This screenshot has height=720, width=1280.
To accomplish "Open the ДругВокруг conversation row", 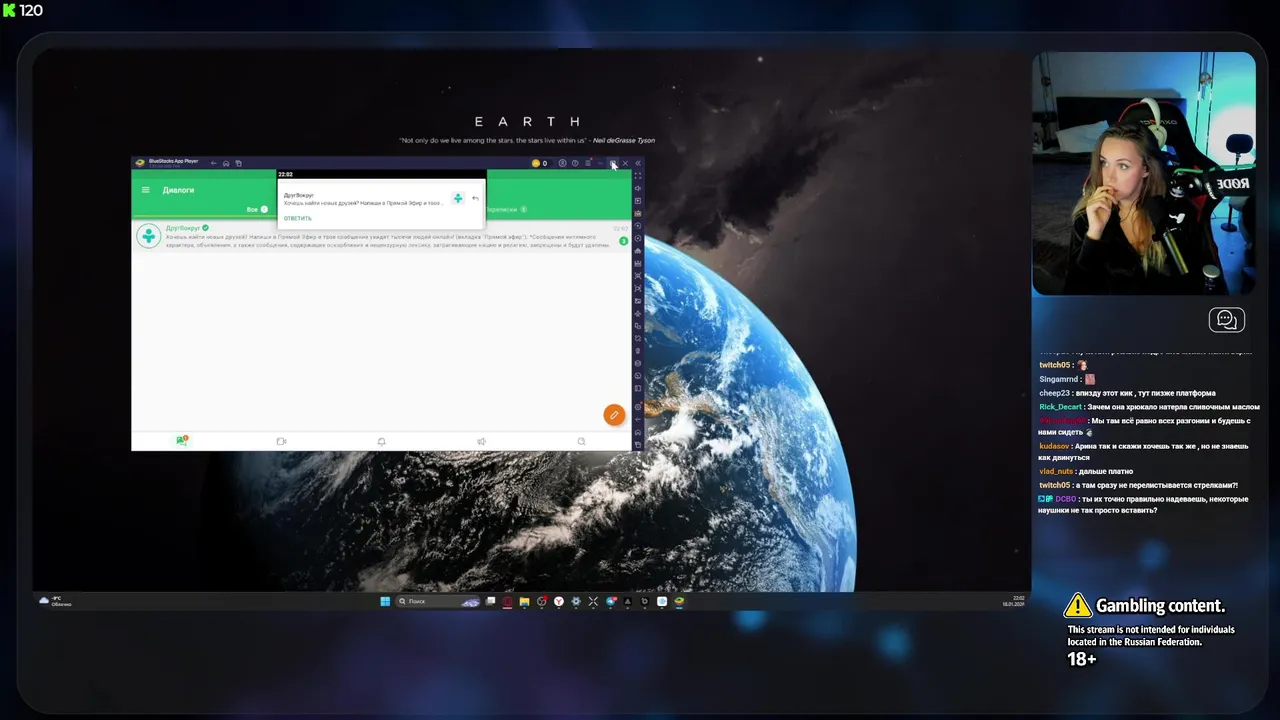I will pyautogui.click(x=382, y=237).
